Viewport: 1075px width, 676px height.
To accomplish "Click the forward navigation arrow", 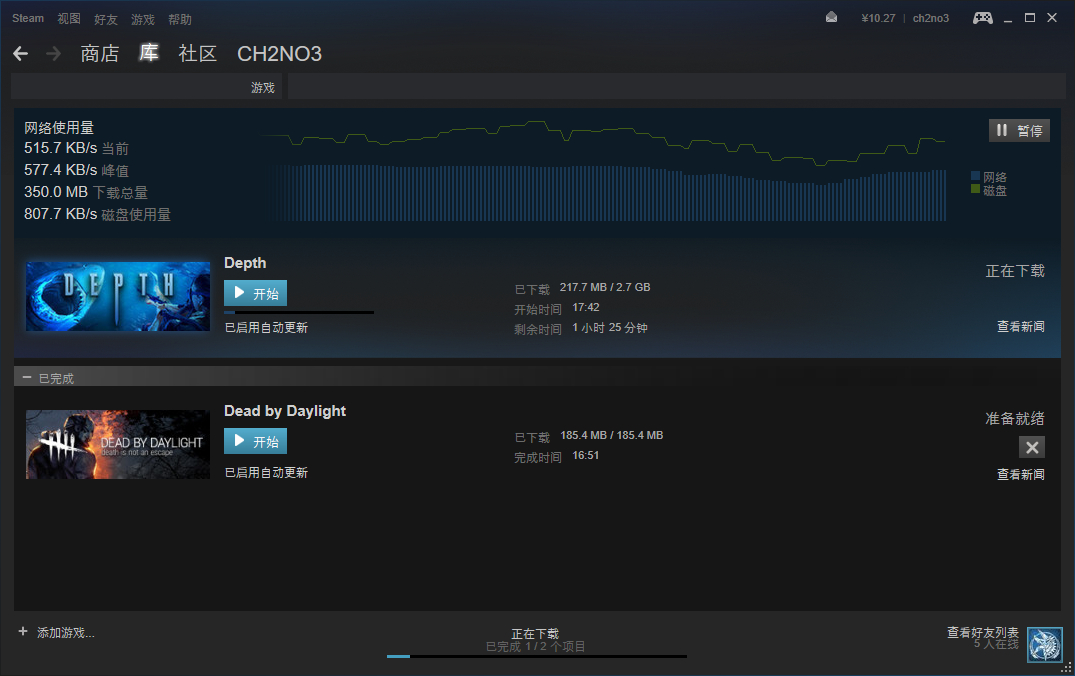I will pyautogui.click(x=53, y=53).
